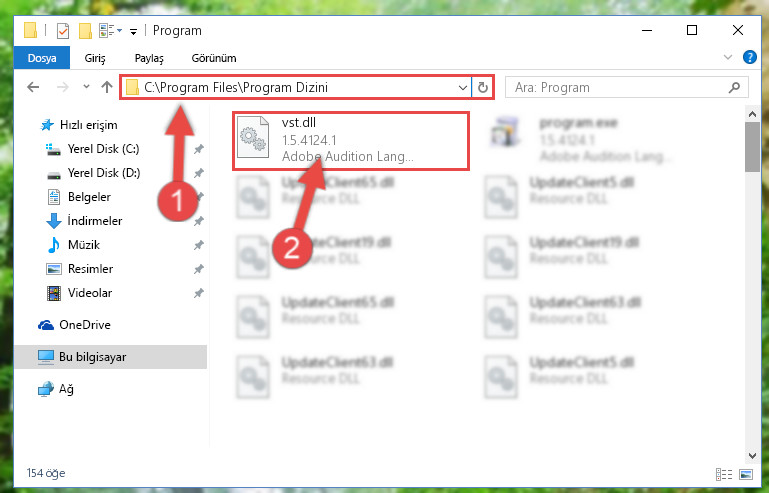Open the recent locations dropdown arrow
This screenshot has height=493, width=769.
pyautogui.click(x=86, y=87)
